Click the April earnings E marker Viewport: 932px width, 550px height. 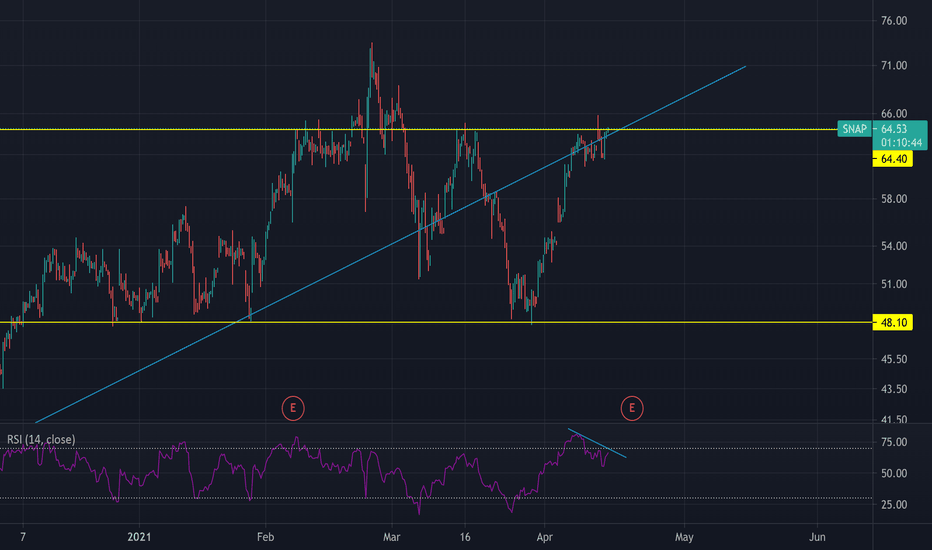(631, 408)
